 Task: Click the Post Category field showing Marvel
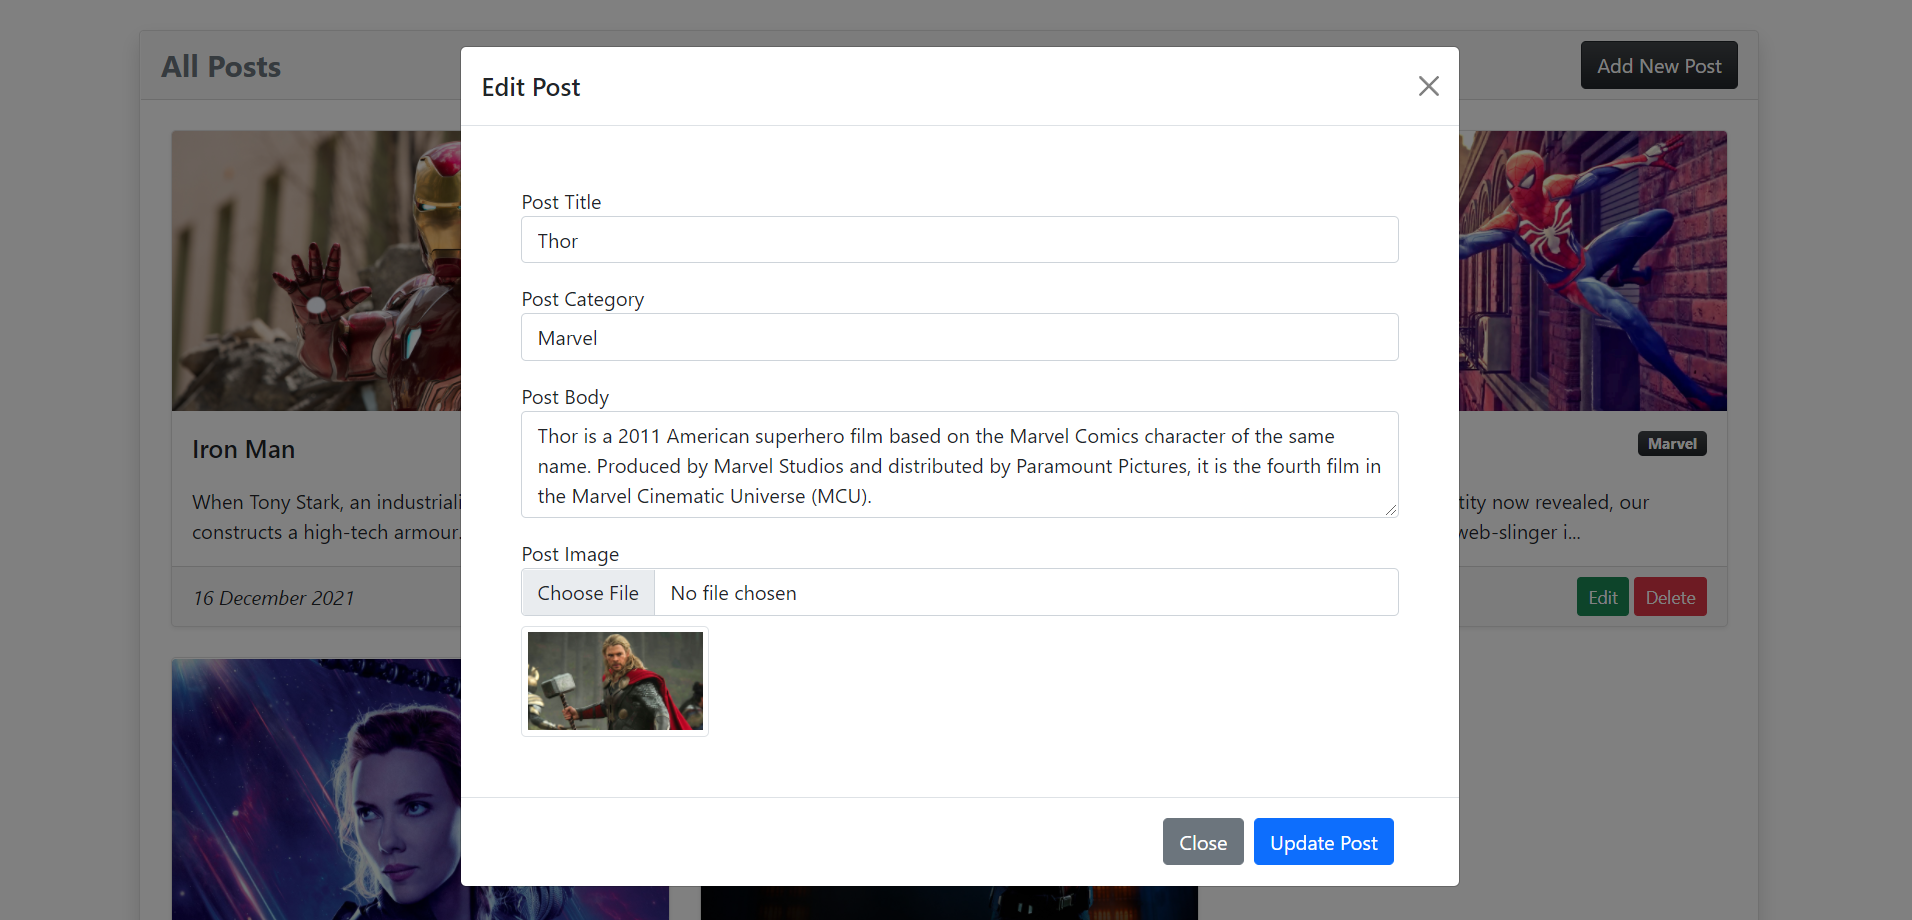(958, 337)
